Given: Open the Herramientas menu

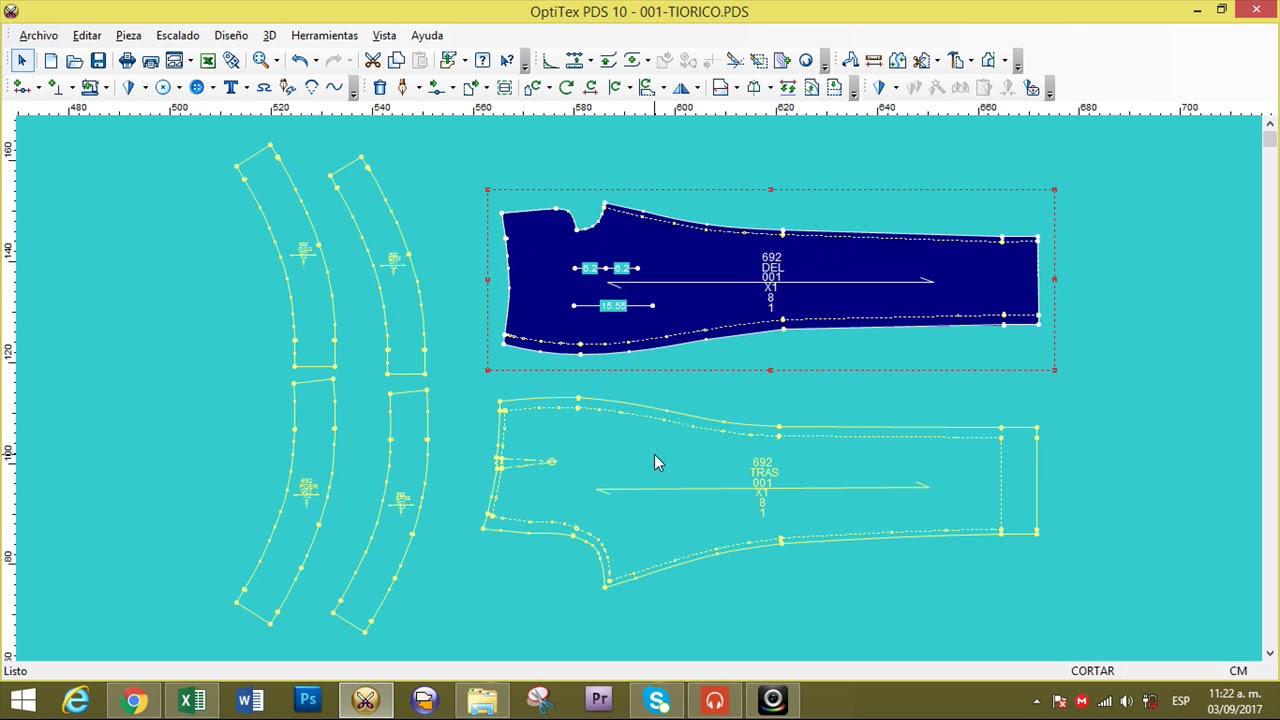Looking at the screenshot, I should pos(324,35).
